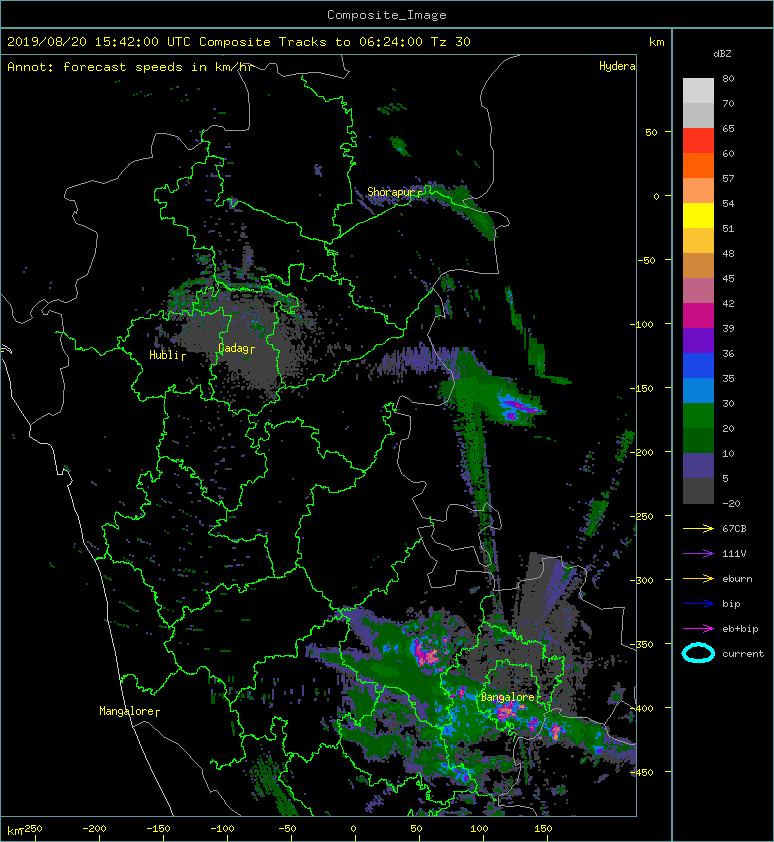Click the -100 tick on vertical axis
This screenshot has height=842, width=774.
tap(642, 324)
